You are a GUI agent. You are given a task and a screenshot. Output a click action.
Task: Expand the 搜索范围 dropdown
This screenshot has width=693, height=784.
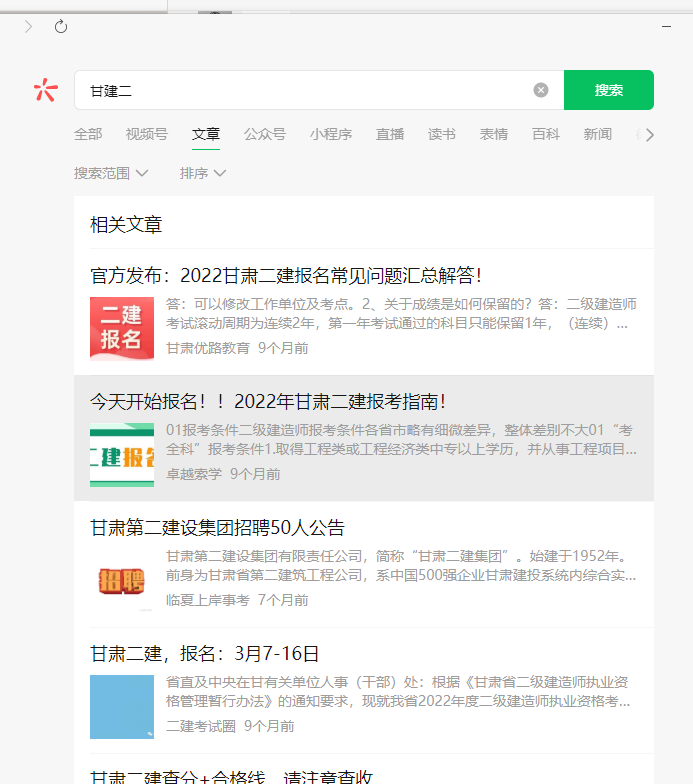coord(110,173)
